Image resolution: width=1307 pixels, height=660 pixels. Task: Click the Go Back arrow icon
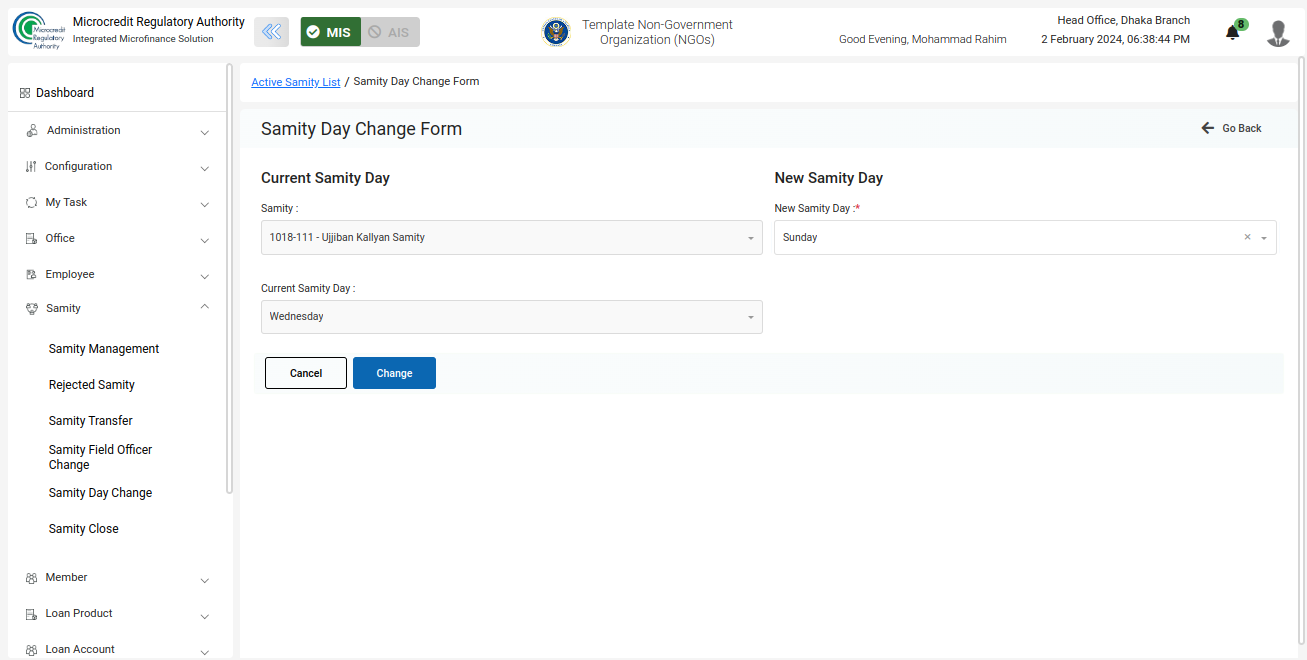tap(1208, 129)
